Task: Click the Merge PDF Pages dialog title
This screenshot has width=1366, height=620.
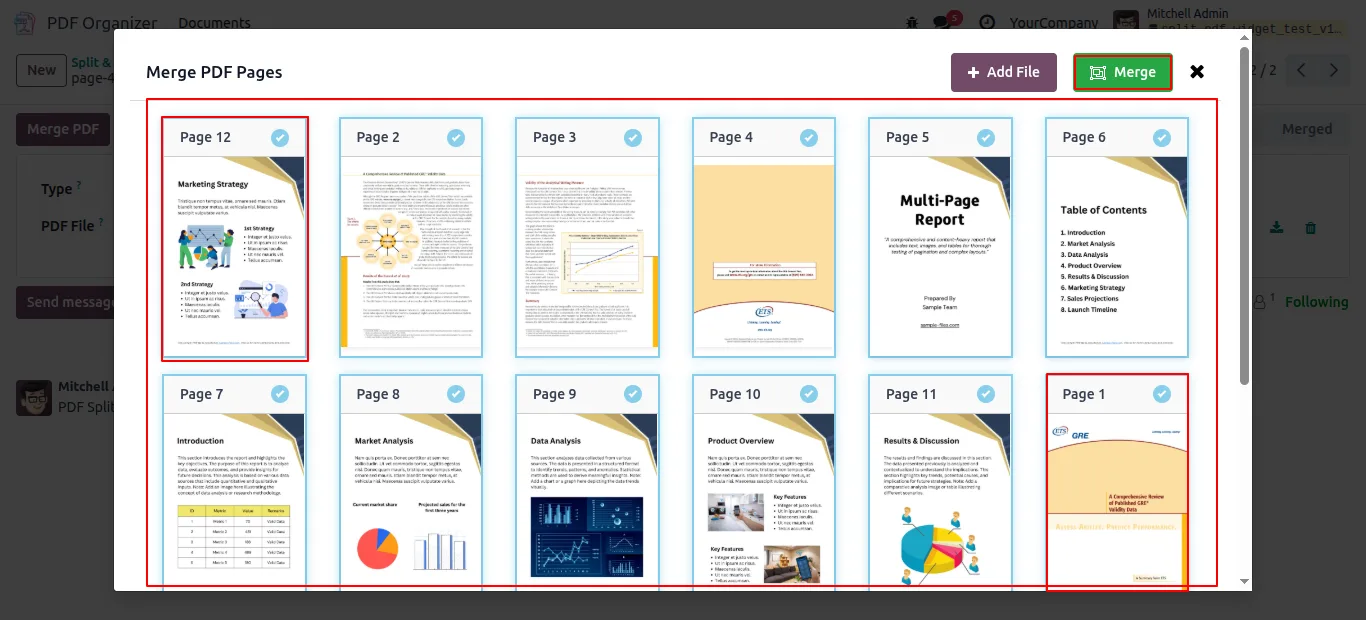Action: 214,72
